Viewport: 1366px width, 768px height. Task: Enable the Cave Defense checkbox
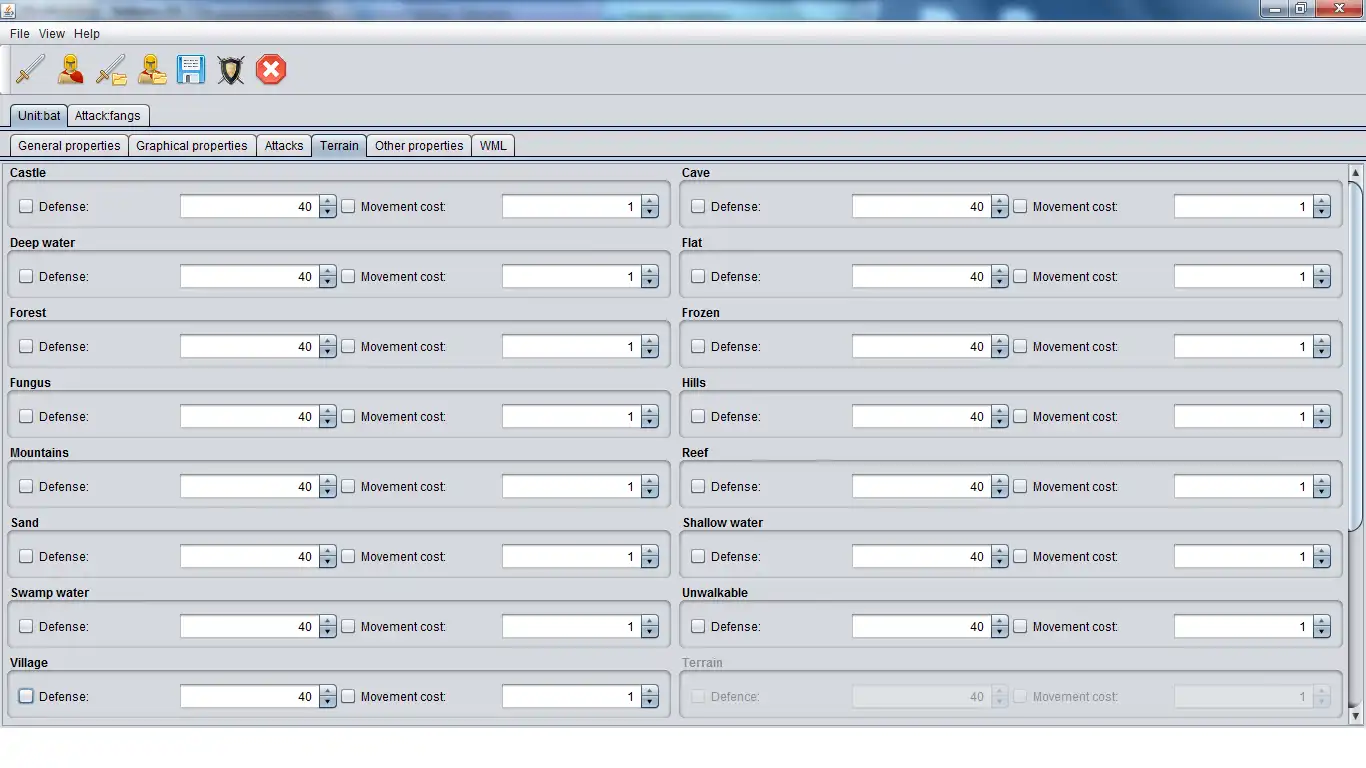698,207
